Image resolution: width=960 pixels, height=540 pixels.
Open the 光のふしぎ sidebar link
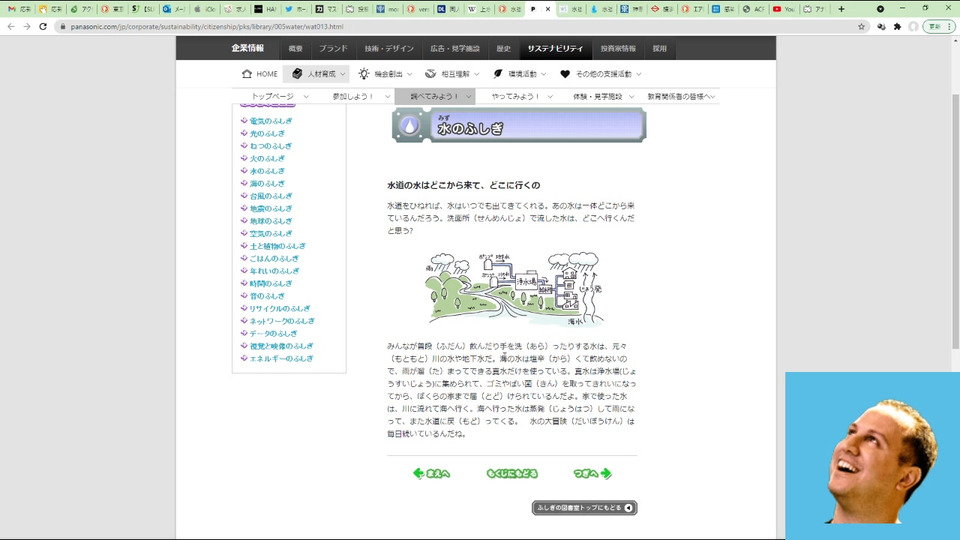[267, 133]
